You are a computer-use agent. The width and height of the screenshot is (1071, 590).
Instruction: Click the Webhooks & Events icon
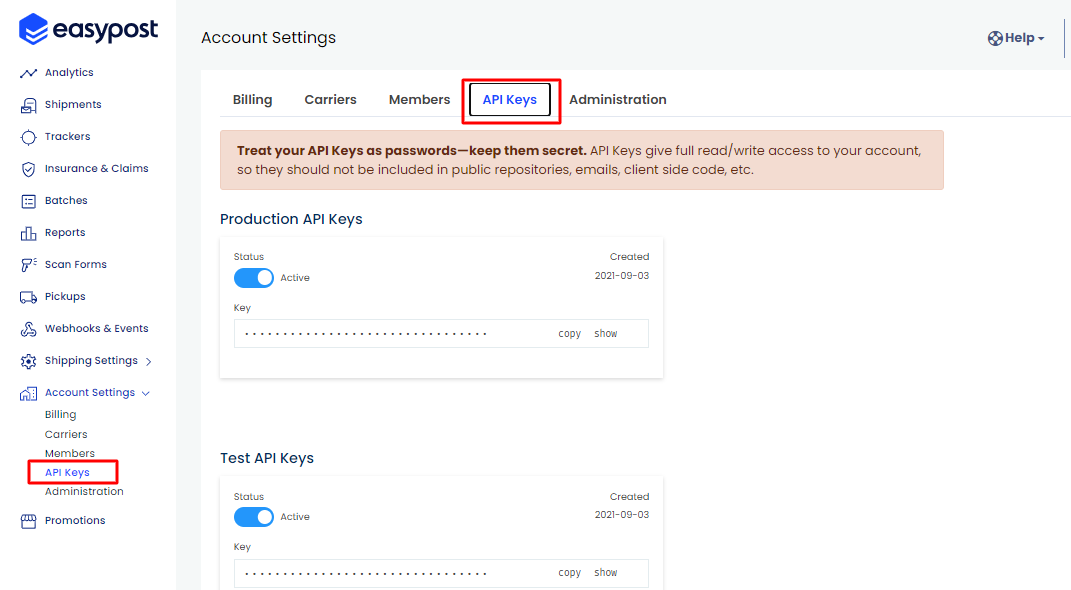(28, 329)
